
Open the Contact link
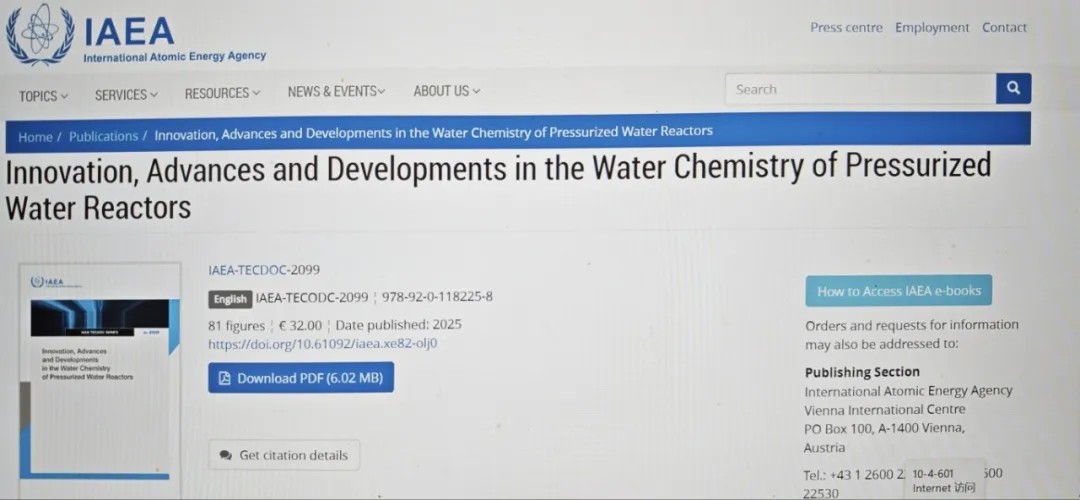[x=1004, y=28]
